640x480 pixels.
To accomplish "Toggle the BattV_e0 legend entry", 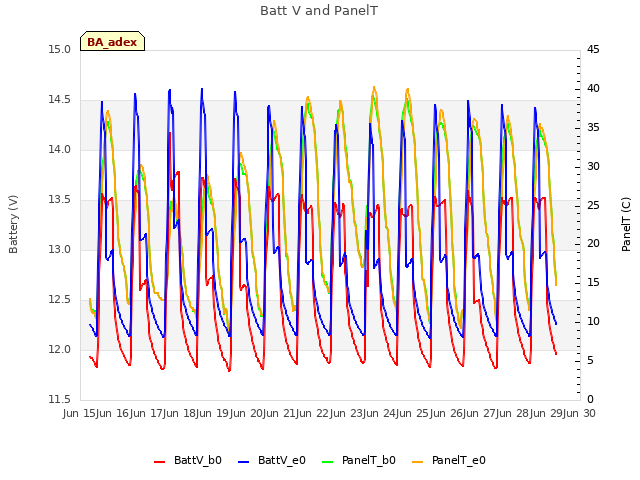I will (271, 460).
